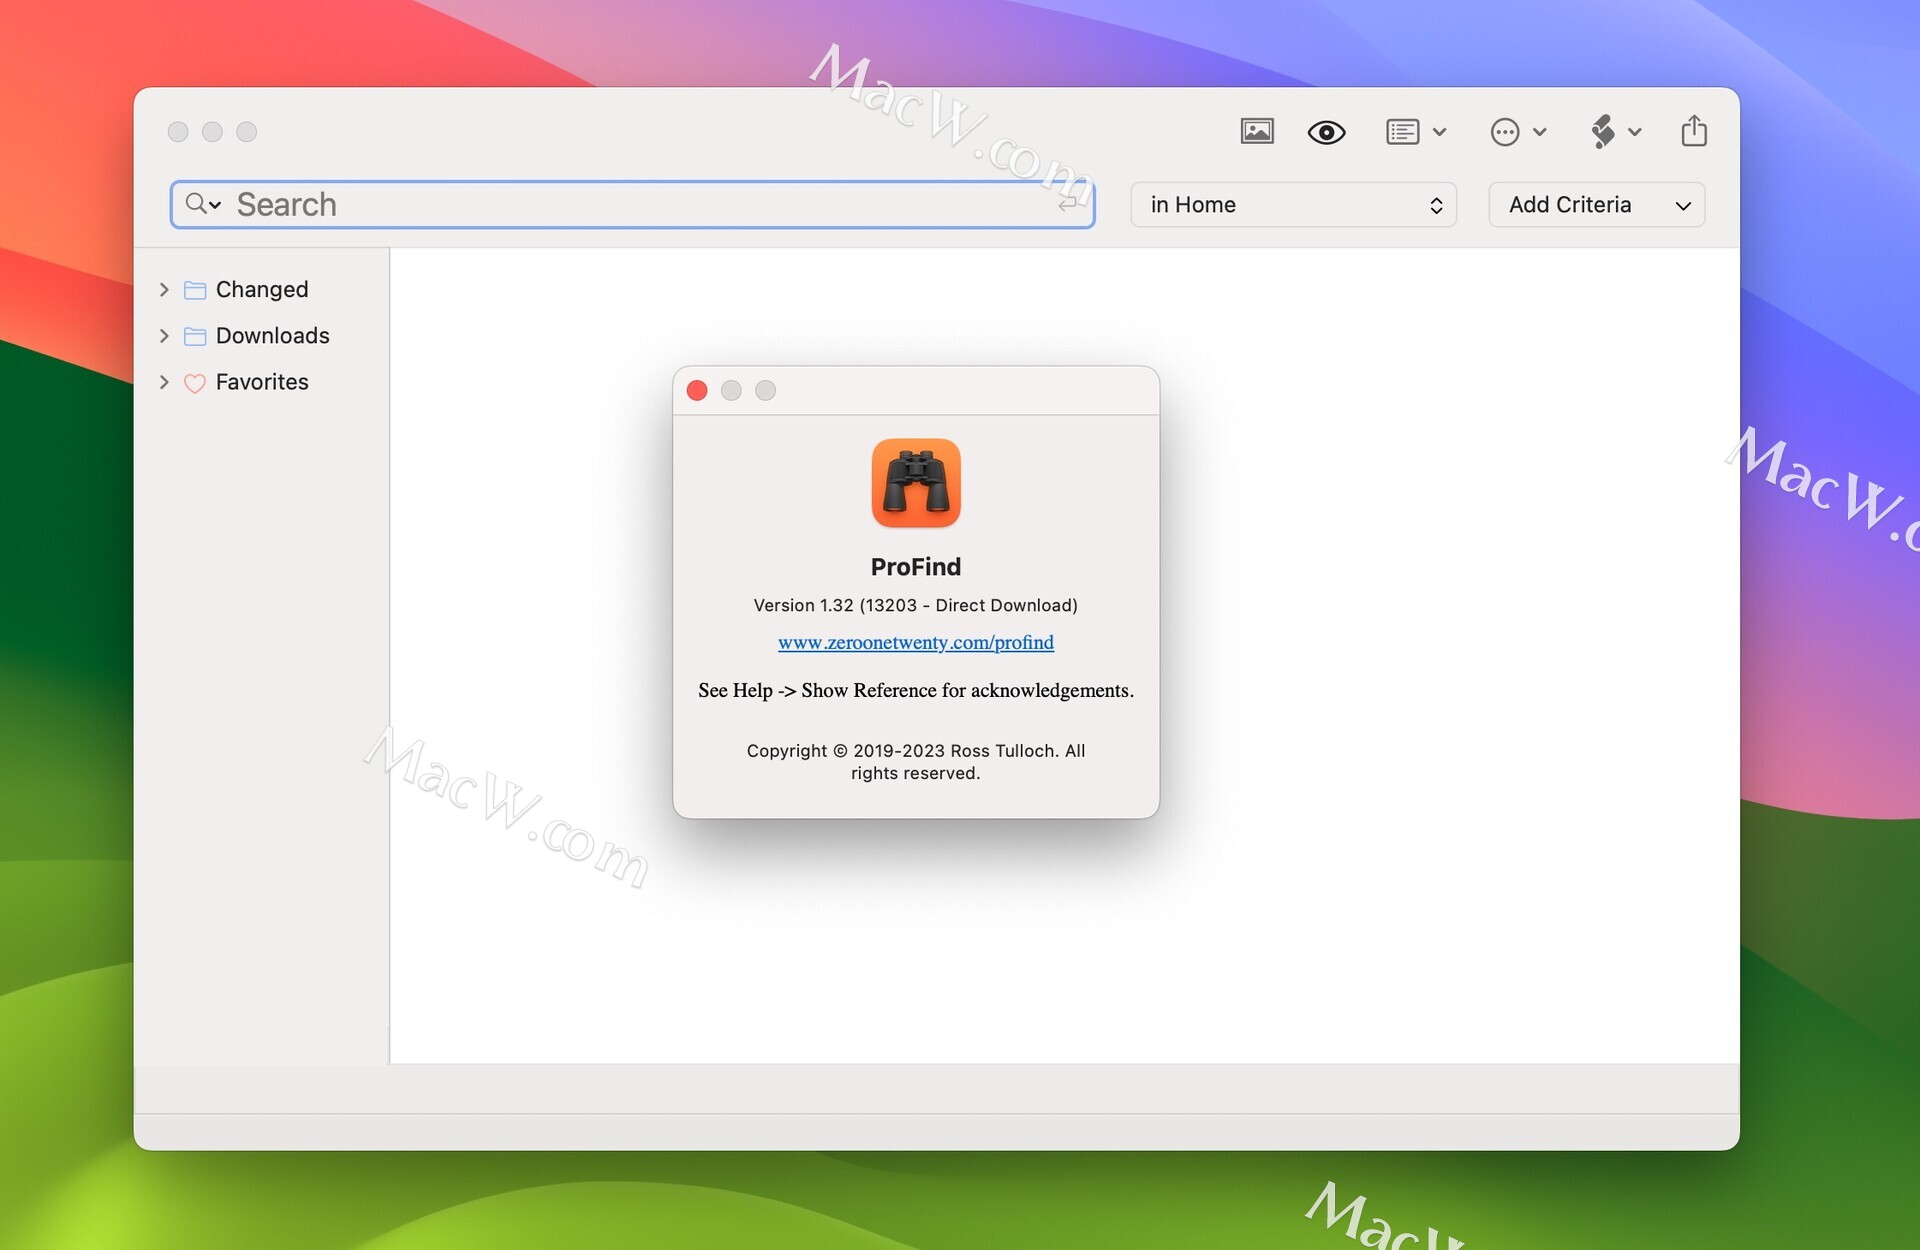Click the Share toolbar icon
Viewport: 1920px width, 1250px height.
point(1694,130)
